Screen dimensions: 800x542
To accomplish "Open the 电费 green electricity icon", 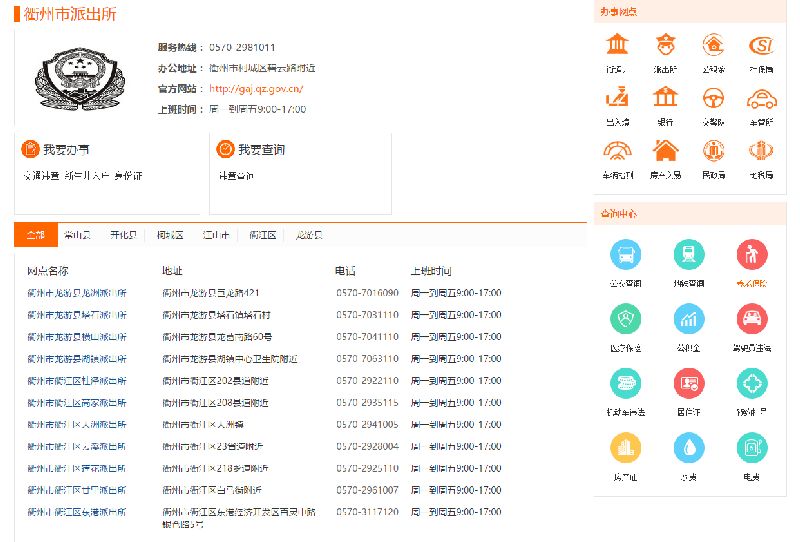I will pyautogui.click(x=751, y=447).
